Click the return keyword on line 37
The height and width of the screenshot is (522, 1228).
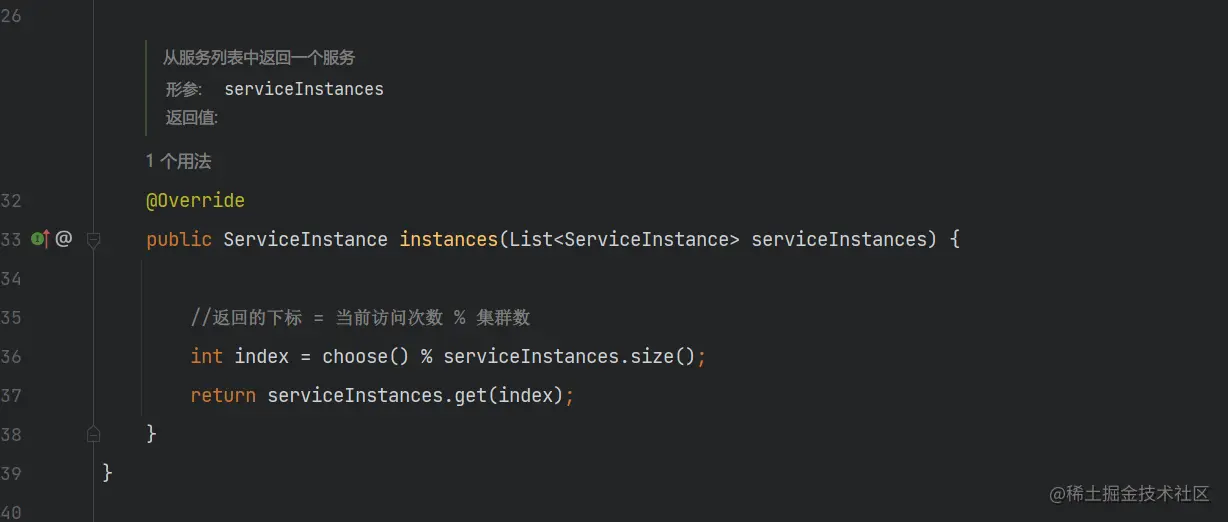223,396
